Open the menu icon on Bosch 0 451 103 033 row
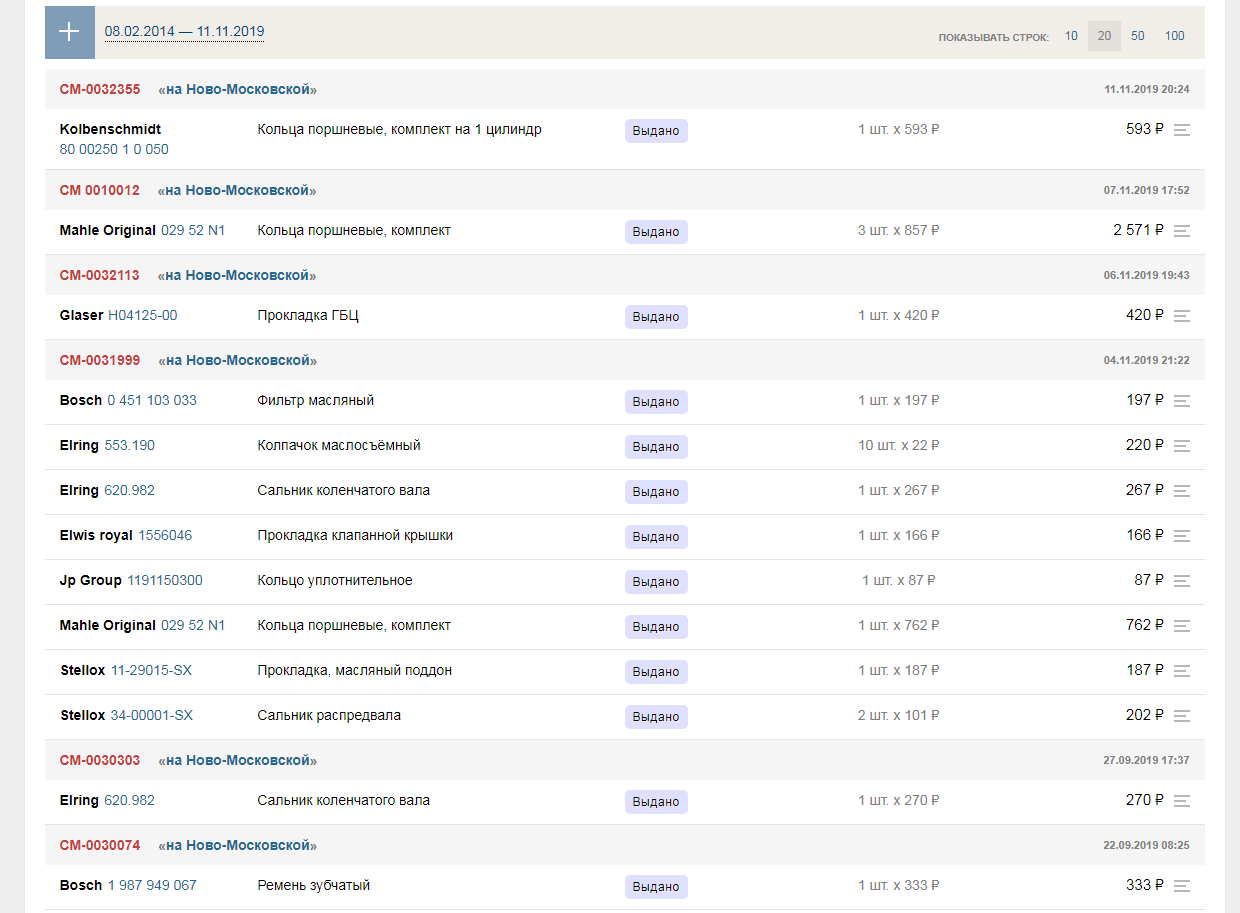 point(1182,401)
